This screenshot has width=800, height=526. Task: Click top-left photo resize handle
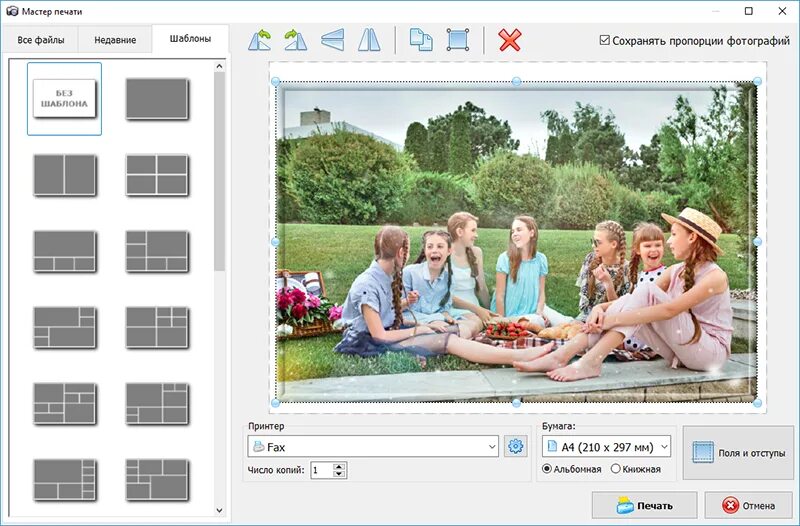(276, 82)
